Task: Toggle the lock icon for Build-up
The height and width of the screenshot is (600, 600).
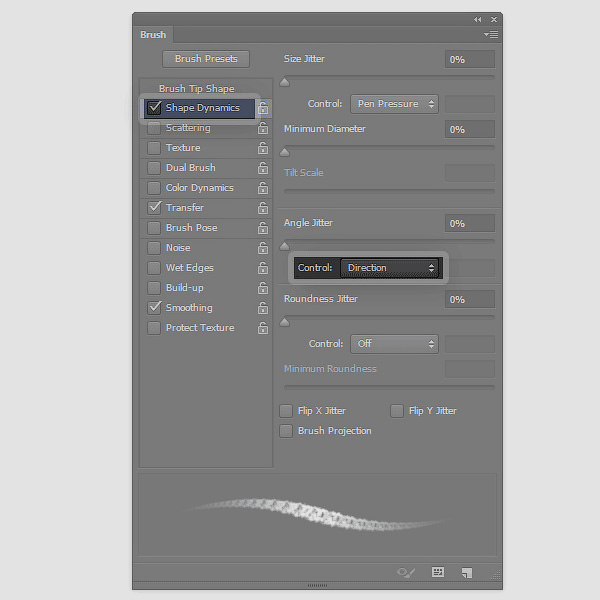Action: point(263,288)
